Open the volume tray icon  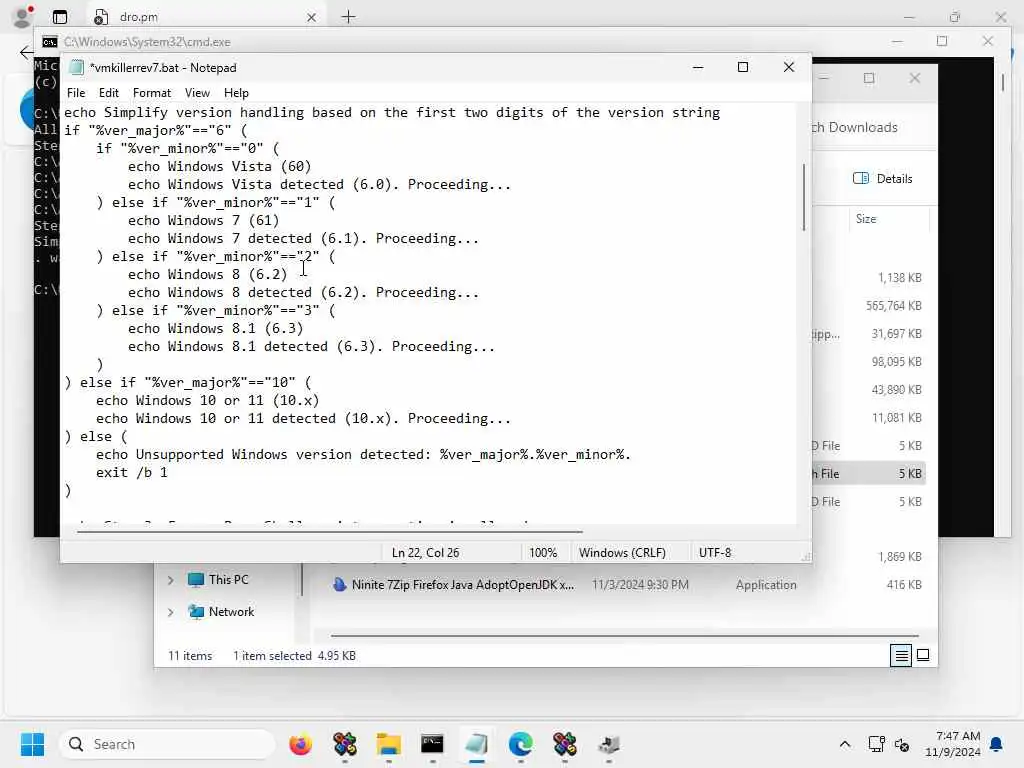point(902,744)
